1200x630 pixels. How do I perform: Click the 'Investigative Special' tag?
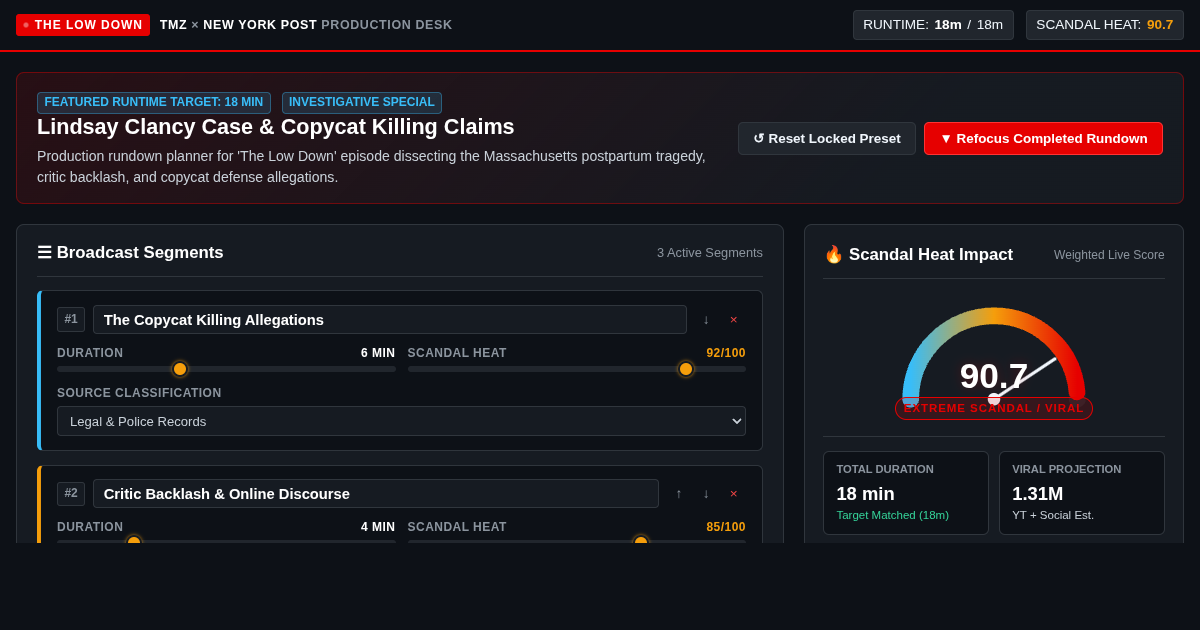[x=362, y=102]
